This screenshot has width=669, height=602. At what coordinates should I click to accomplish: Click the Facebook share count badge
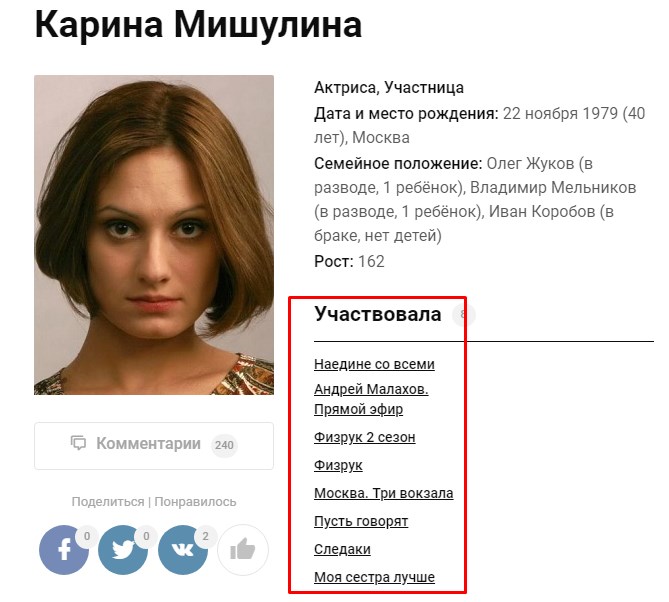tap(87, 536)
